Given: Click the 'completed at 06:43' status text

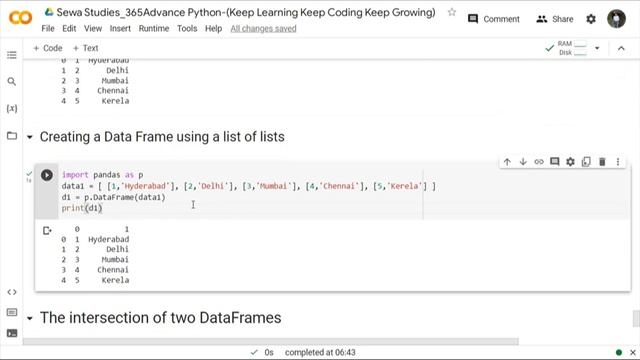Looking at the screenshot, I should point(320,352).
